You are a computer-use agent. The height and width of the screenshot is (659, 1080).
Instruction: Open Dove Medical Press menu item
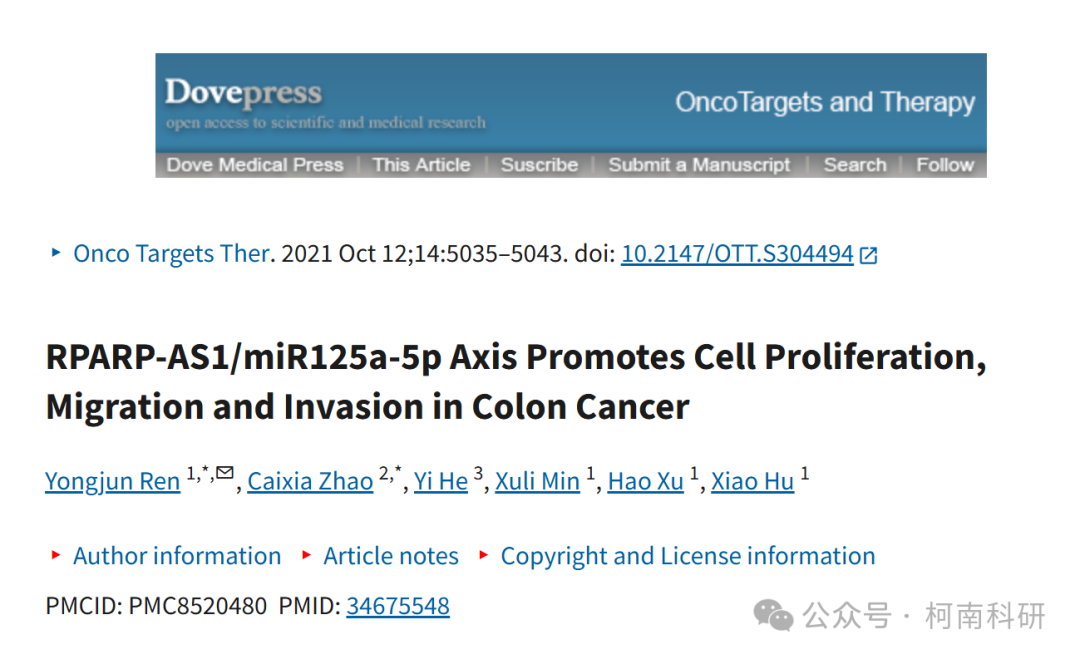255,165
